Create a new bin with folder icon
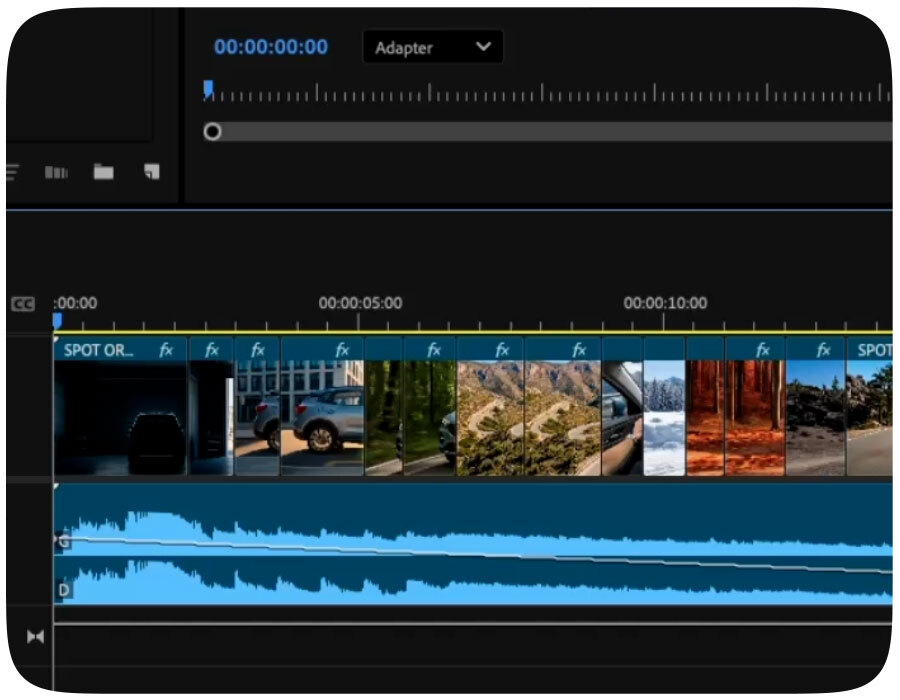This screenshot has height=700, width=900. point(103,172)
